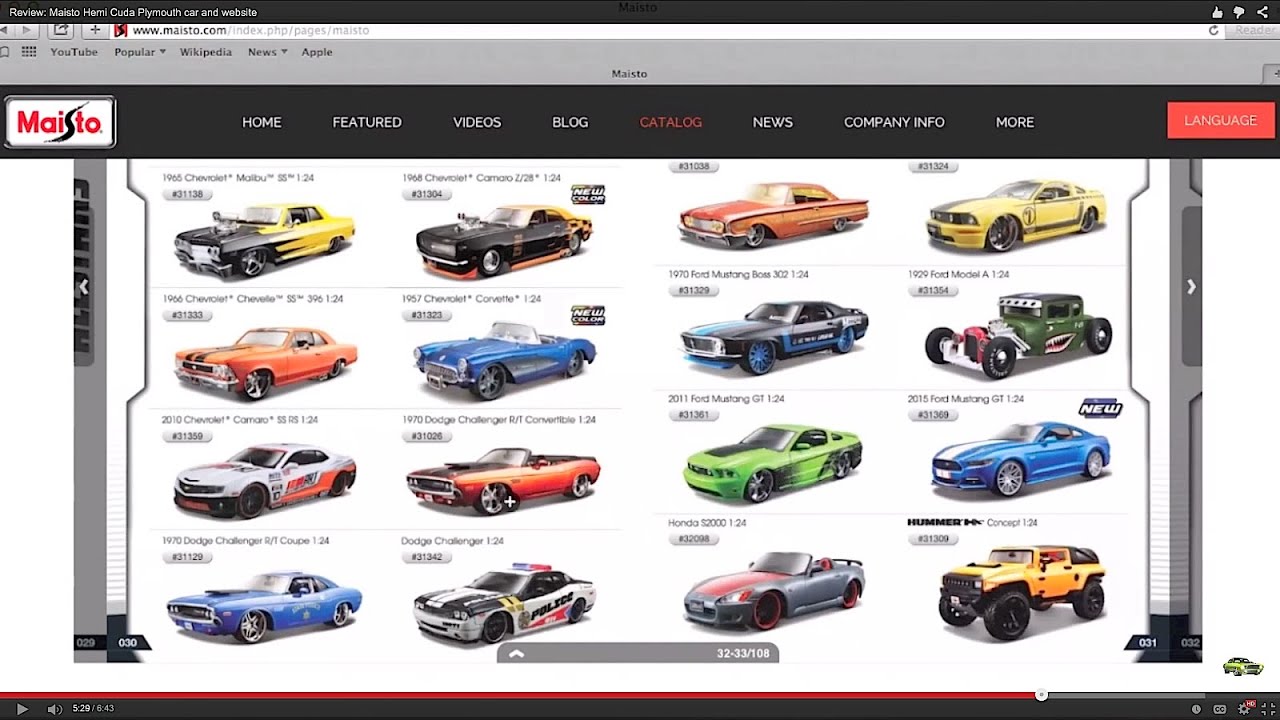Click item number tag #32098
Image resolution: width=1280 pixels, height=720 pixels.
[693, 538]
